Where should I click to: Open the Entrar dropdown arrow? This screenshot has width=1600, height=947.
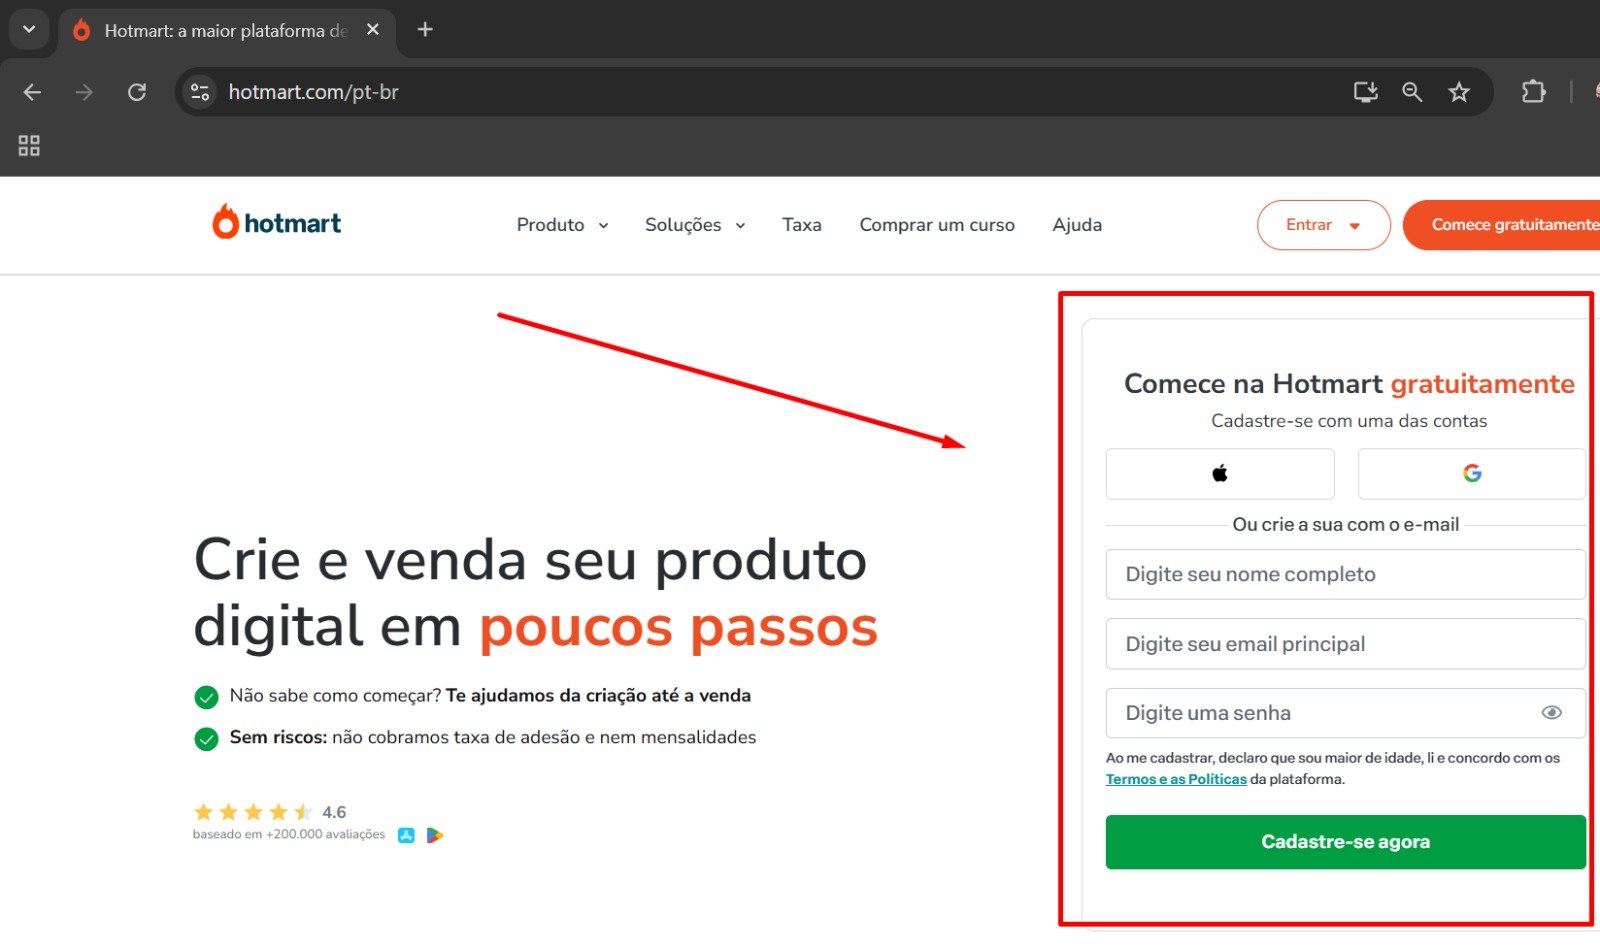(1355, 225)
